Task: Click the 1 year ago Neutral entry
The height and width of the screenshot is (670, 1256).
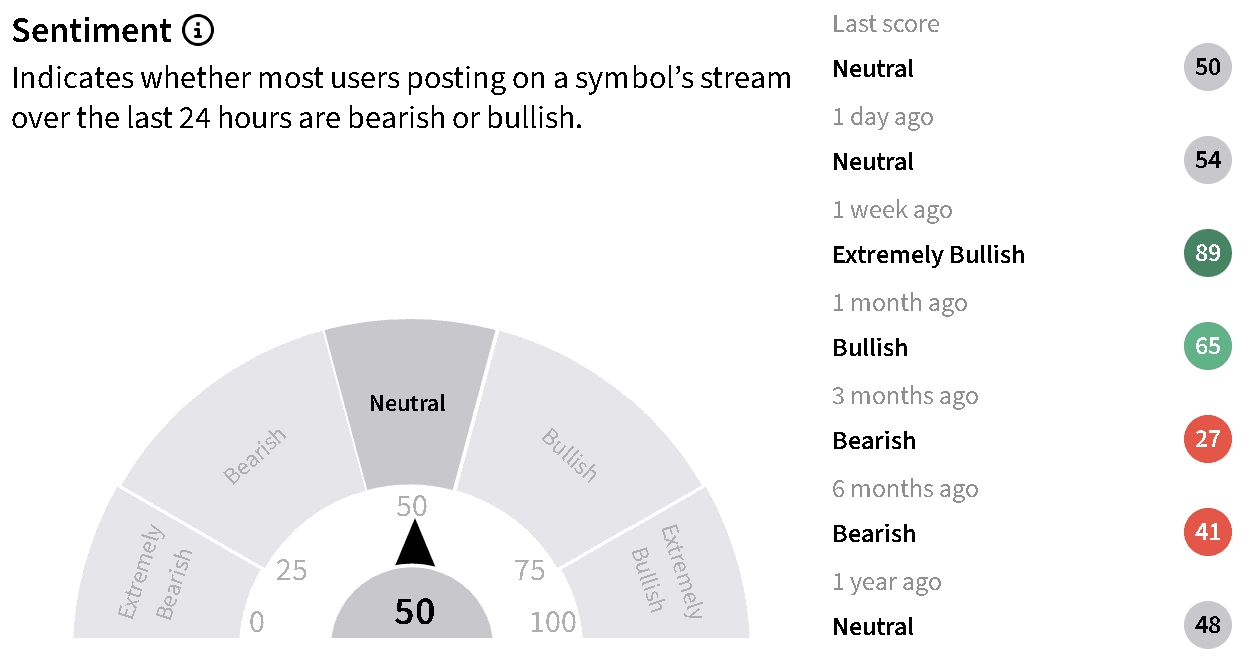Action: [1032, 626]
